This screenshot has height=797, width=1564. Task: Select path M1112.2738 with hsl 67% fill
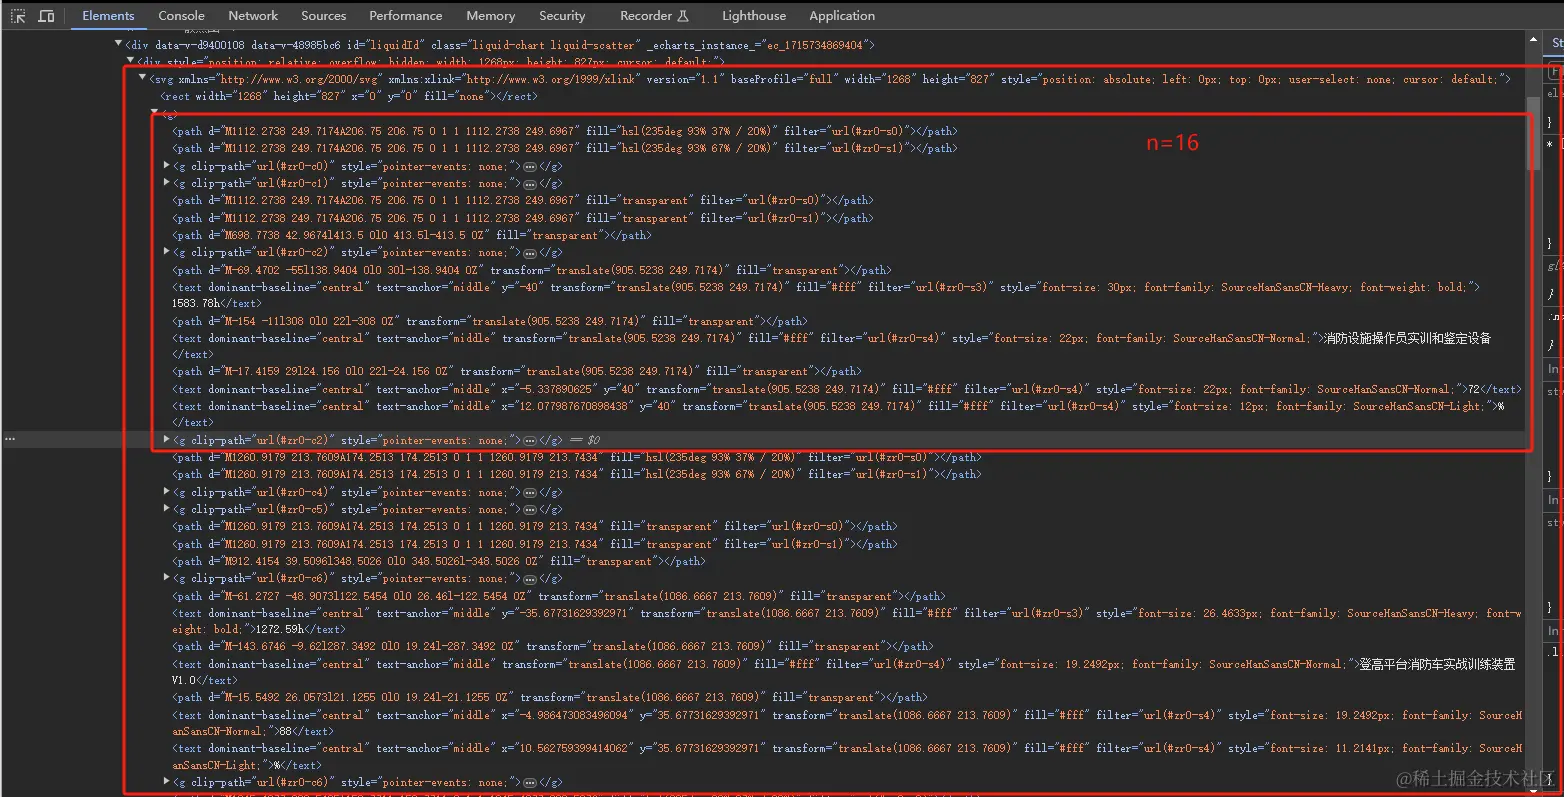tap(565, 148)
